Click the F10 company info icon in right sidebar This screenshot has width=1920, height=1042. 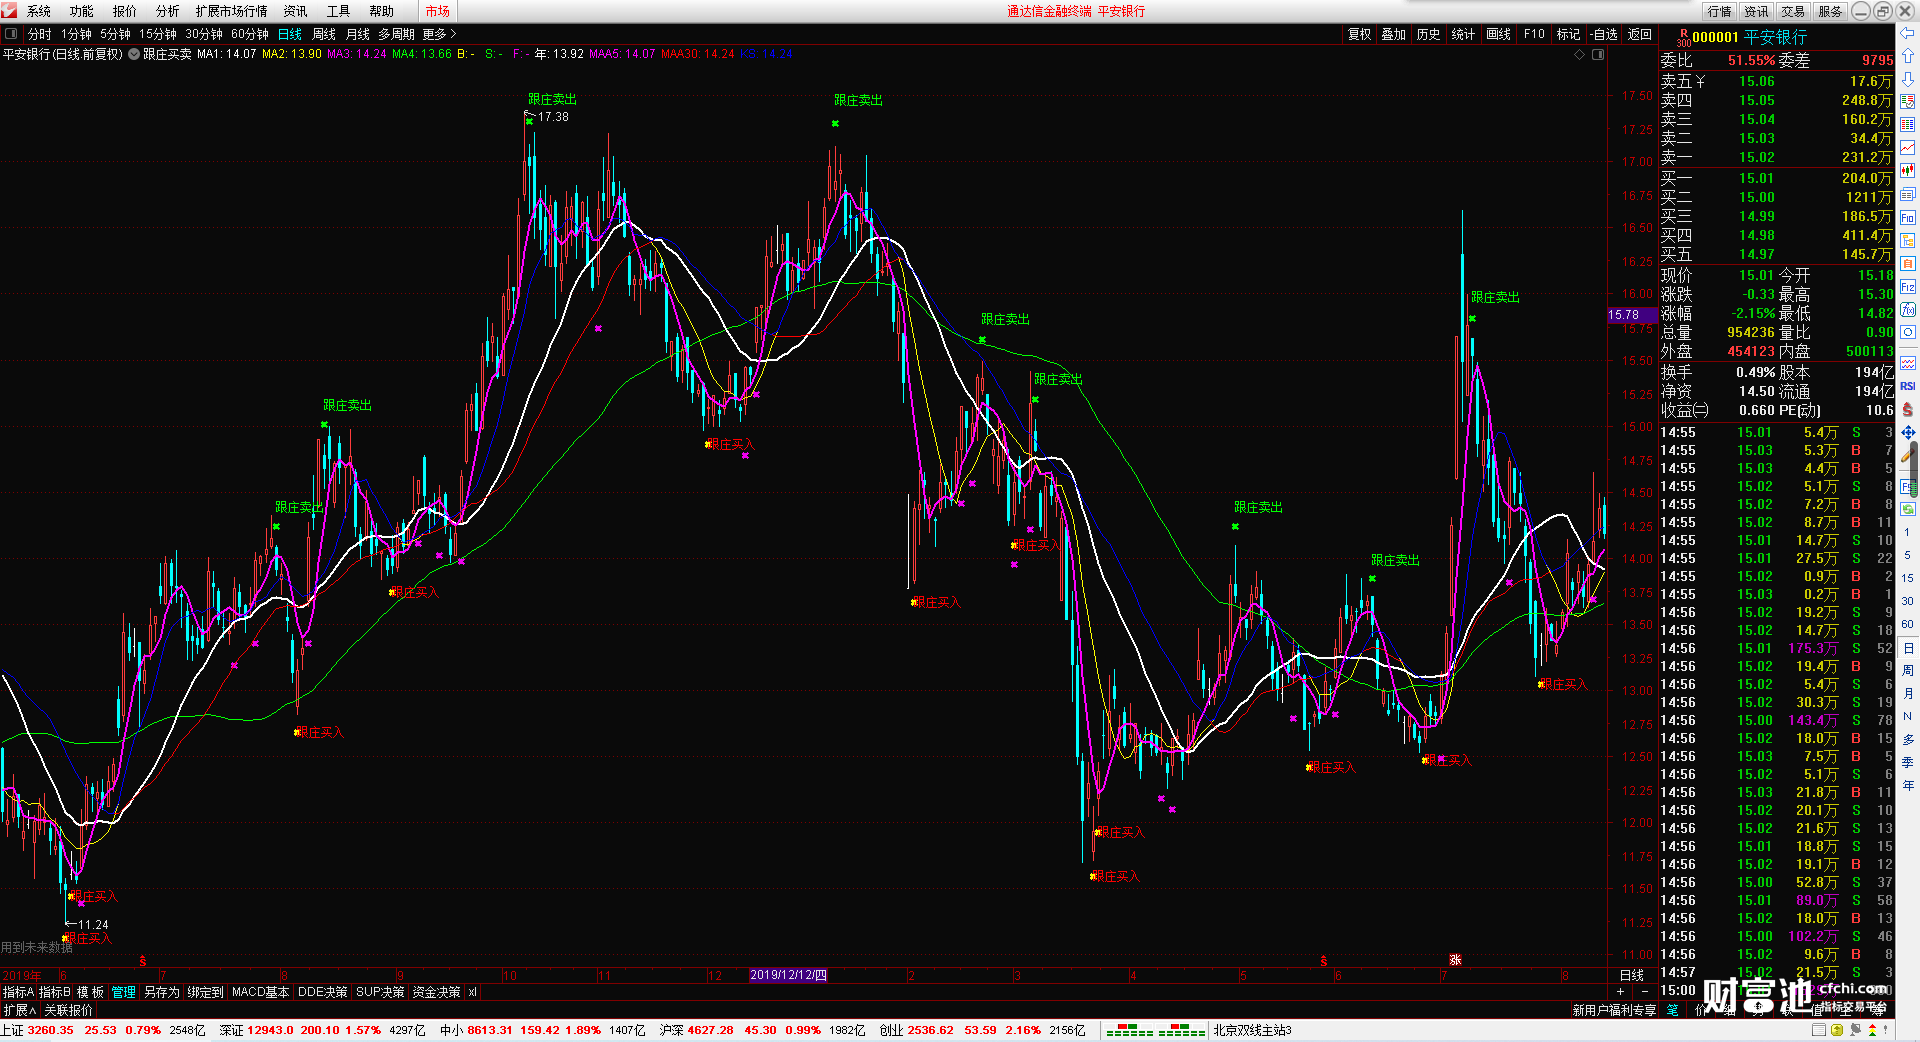(x=1907, y=218)
